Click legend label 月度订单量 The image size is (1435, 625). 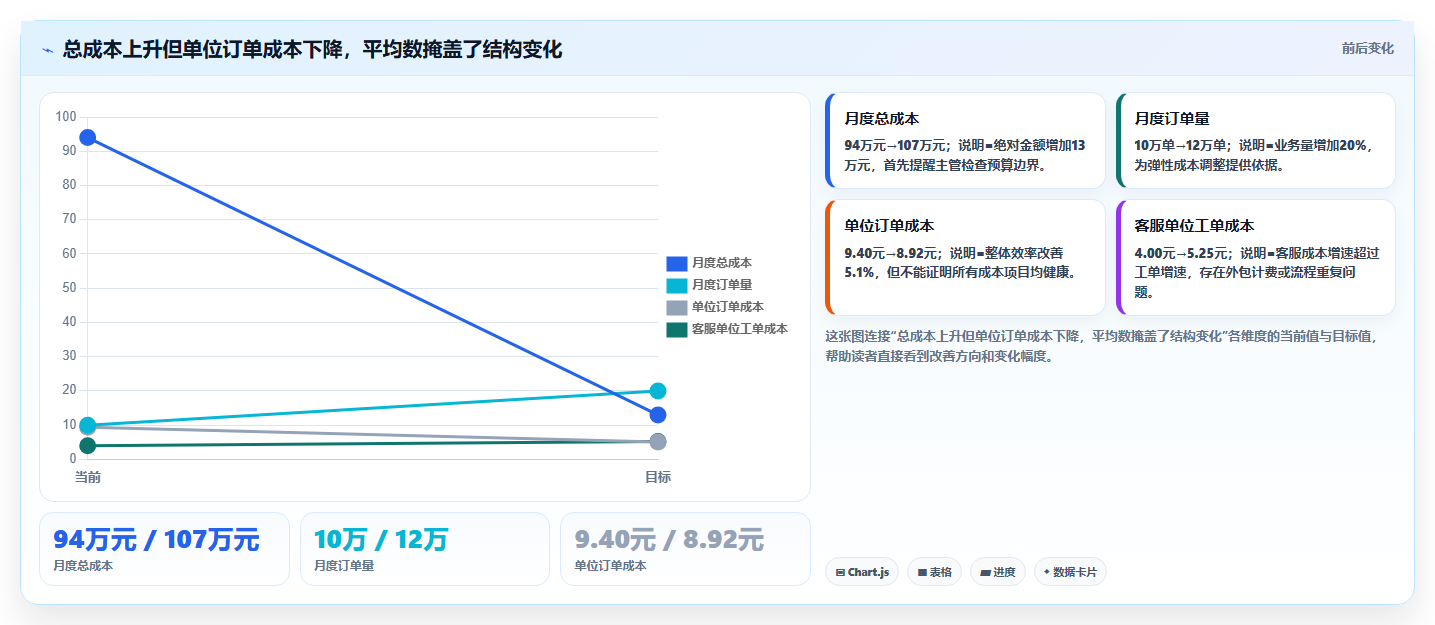(x=722, y=285)
